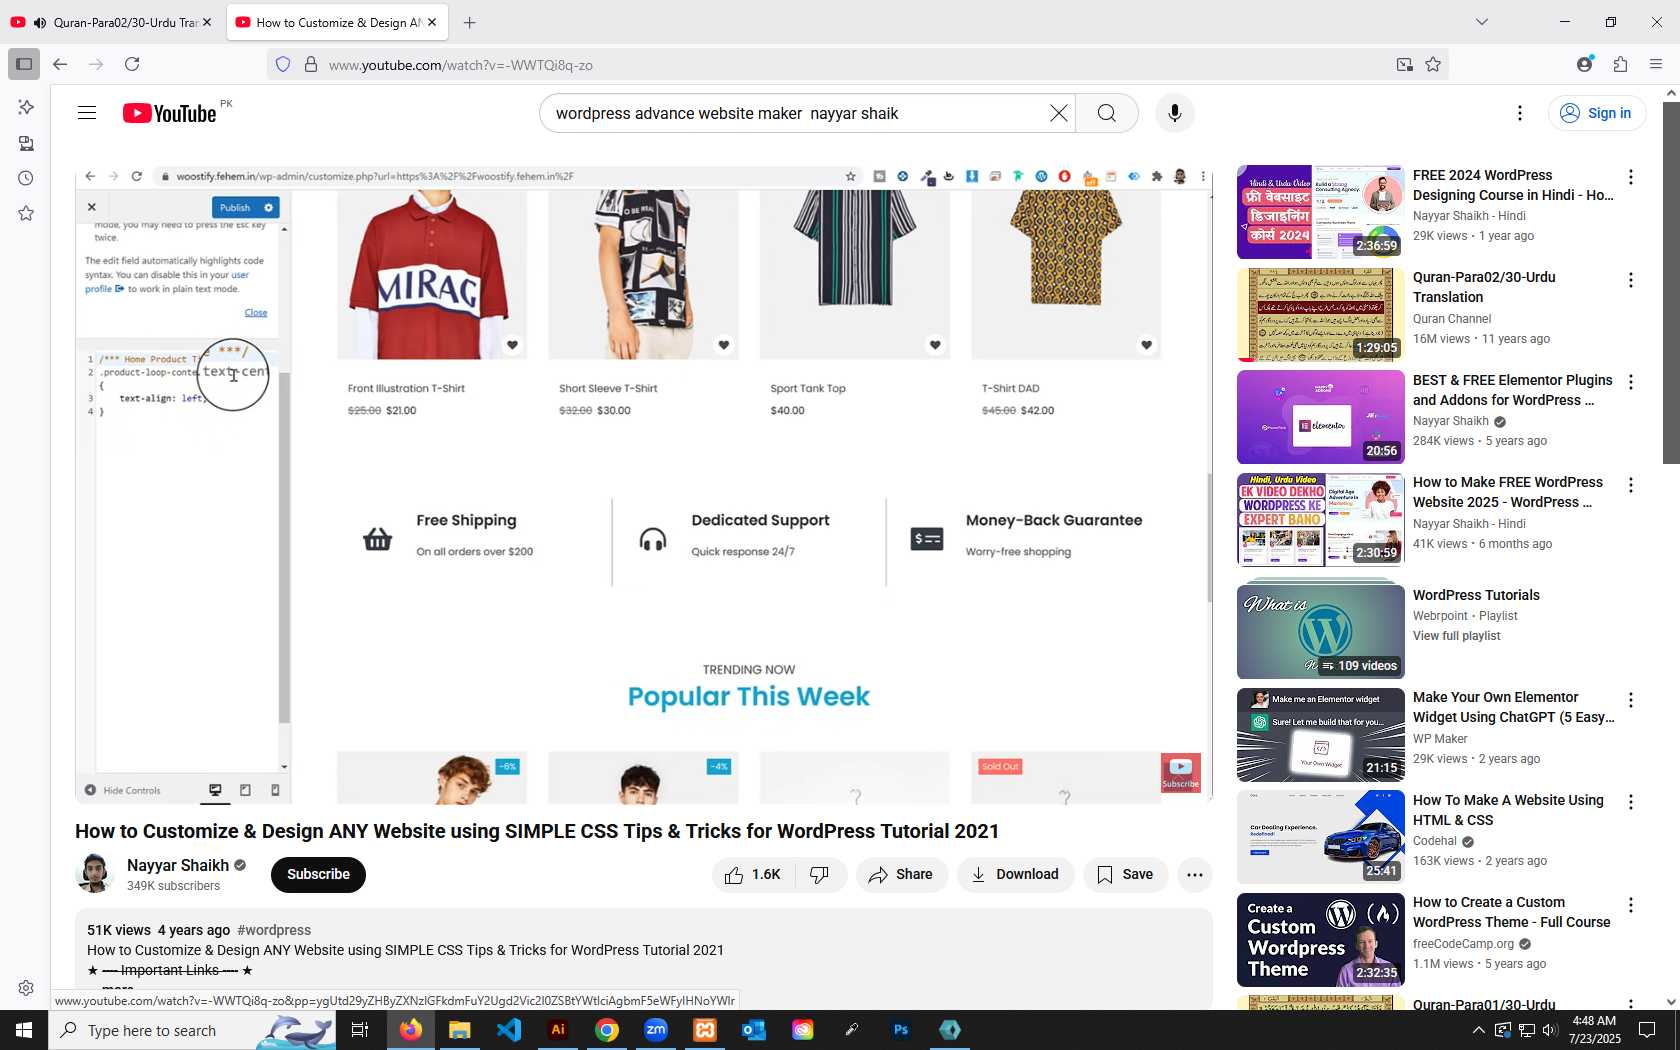Viewport: 1680px width, 1050px height.
Task: Reload the page in browser toolbar
Action: click(x=132, y=64)
